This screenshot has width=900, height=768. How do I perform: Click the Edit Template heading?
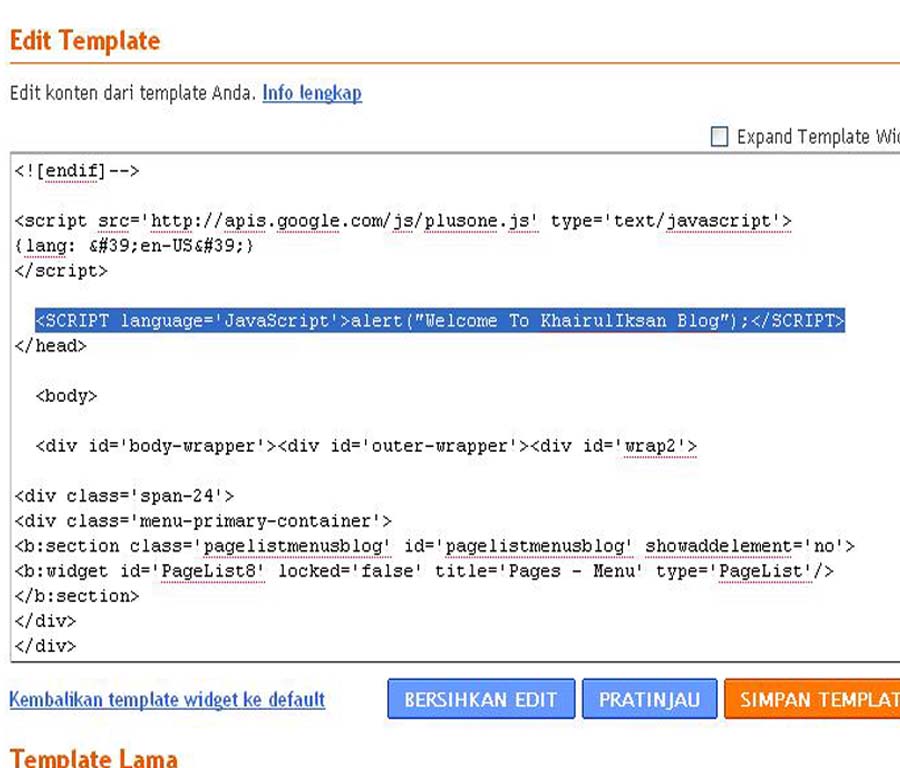85,41
